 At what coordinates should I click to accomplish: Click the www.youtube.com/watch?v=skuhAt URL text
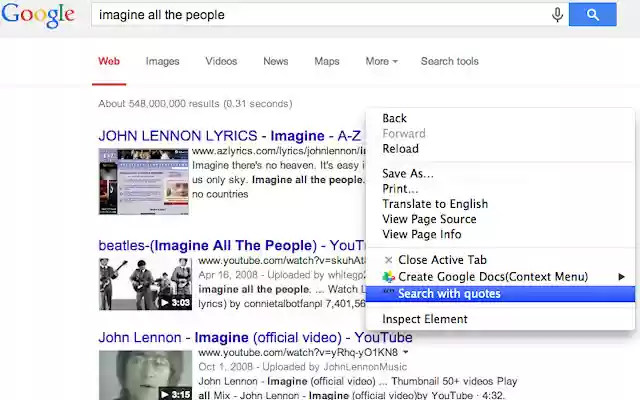282,260
